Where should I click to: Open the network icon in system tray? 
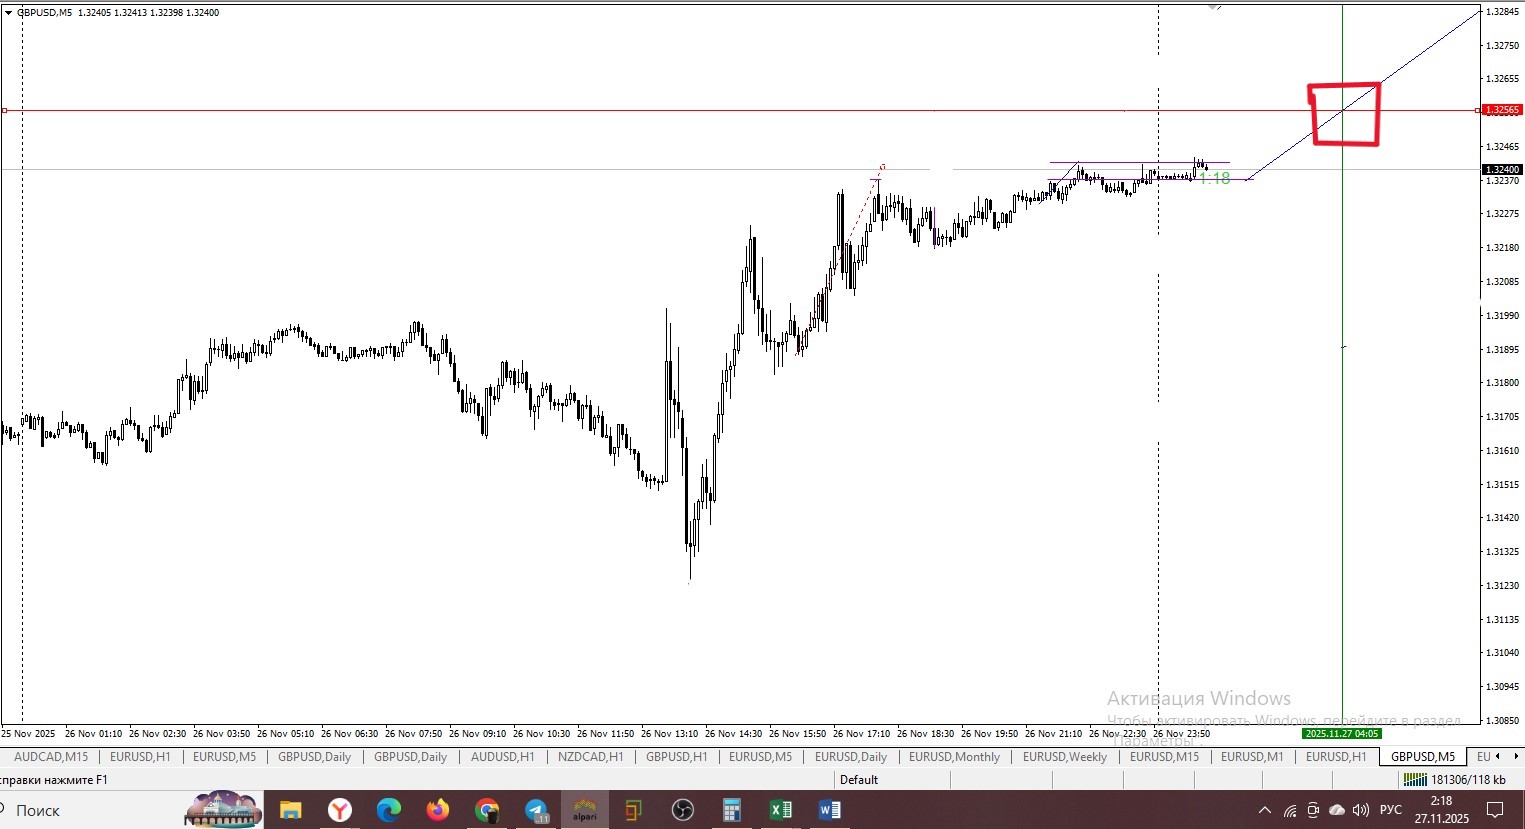[x=1290, y=810]
